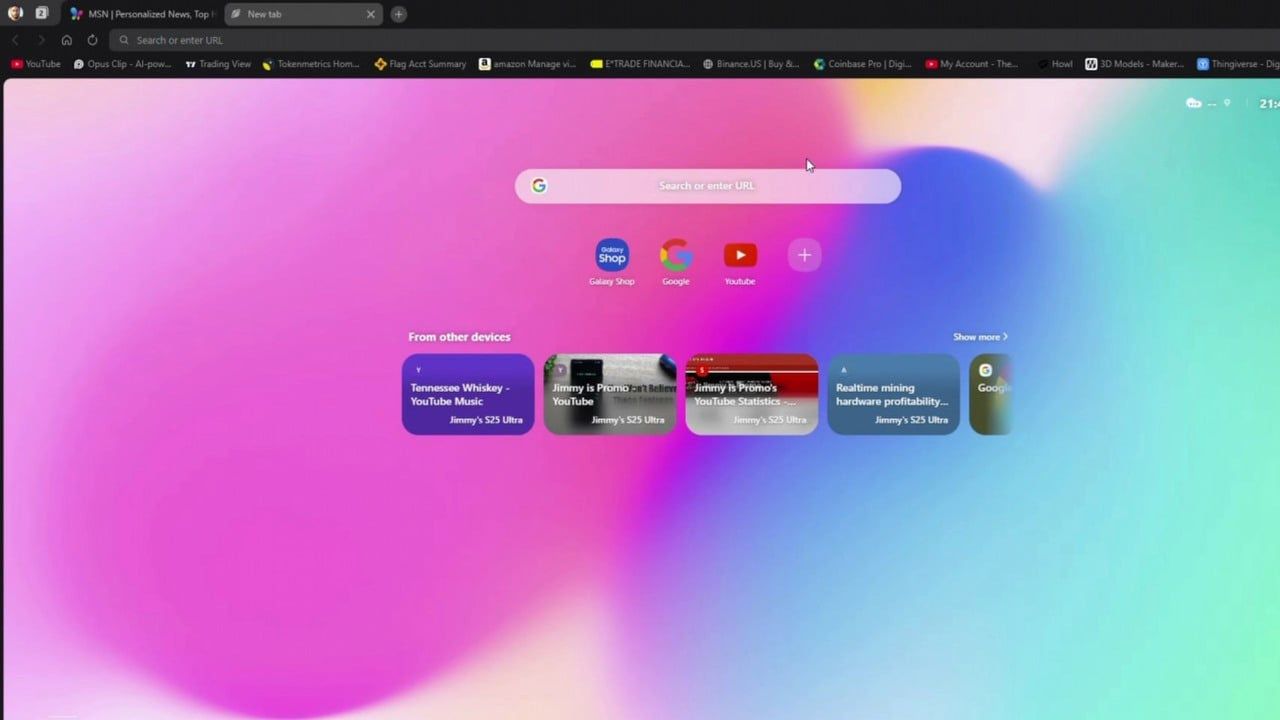Screen dimensions: 1280x720
Task: Open the Thingiverse bookmark
Action: 1238,64
